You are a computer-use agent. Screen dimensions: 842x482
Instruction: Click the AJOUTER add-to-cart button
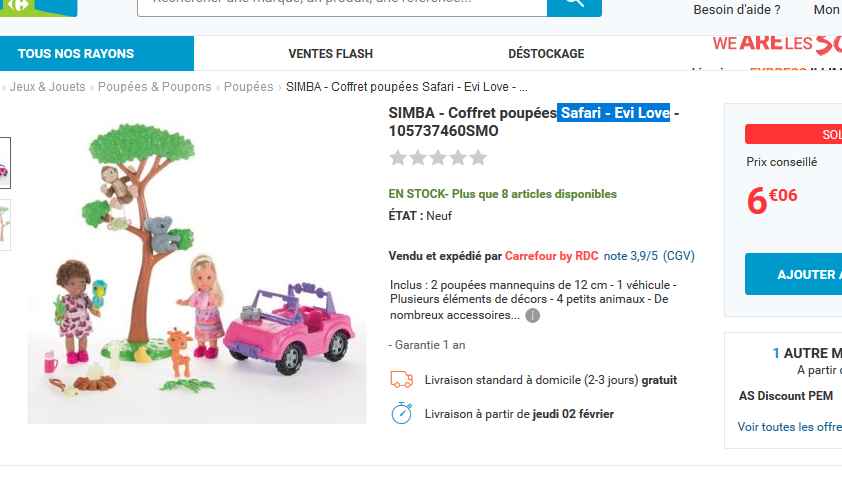(x=794, y=274)
